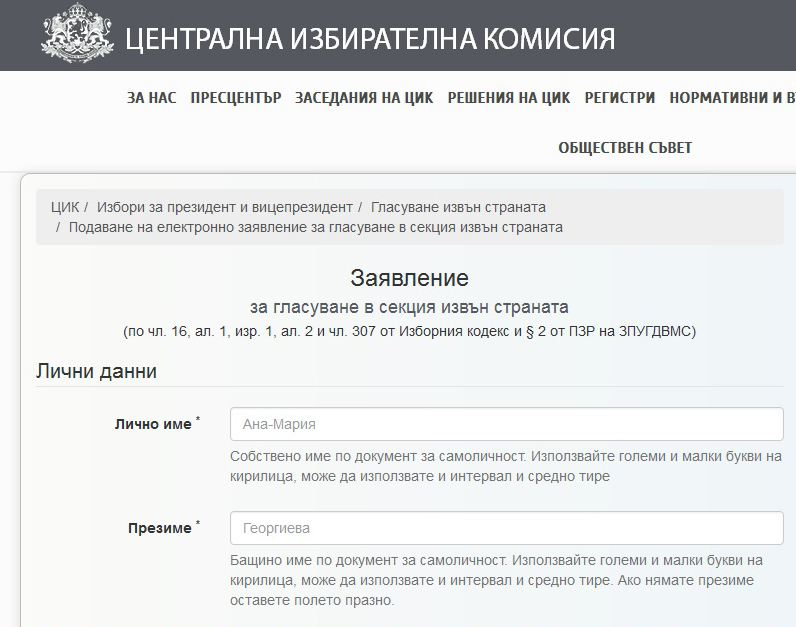Click the Презиме field label

pos(159,528)
